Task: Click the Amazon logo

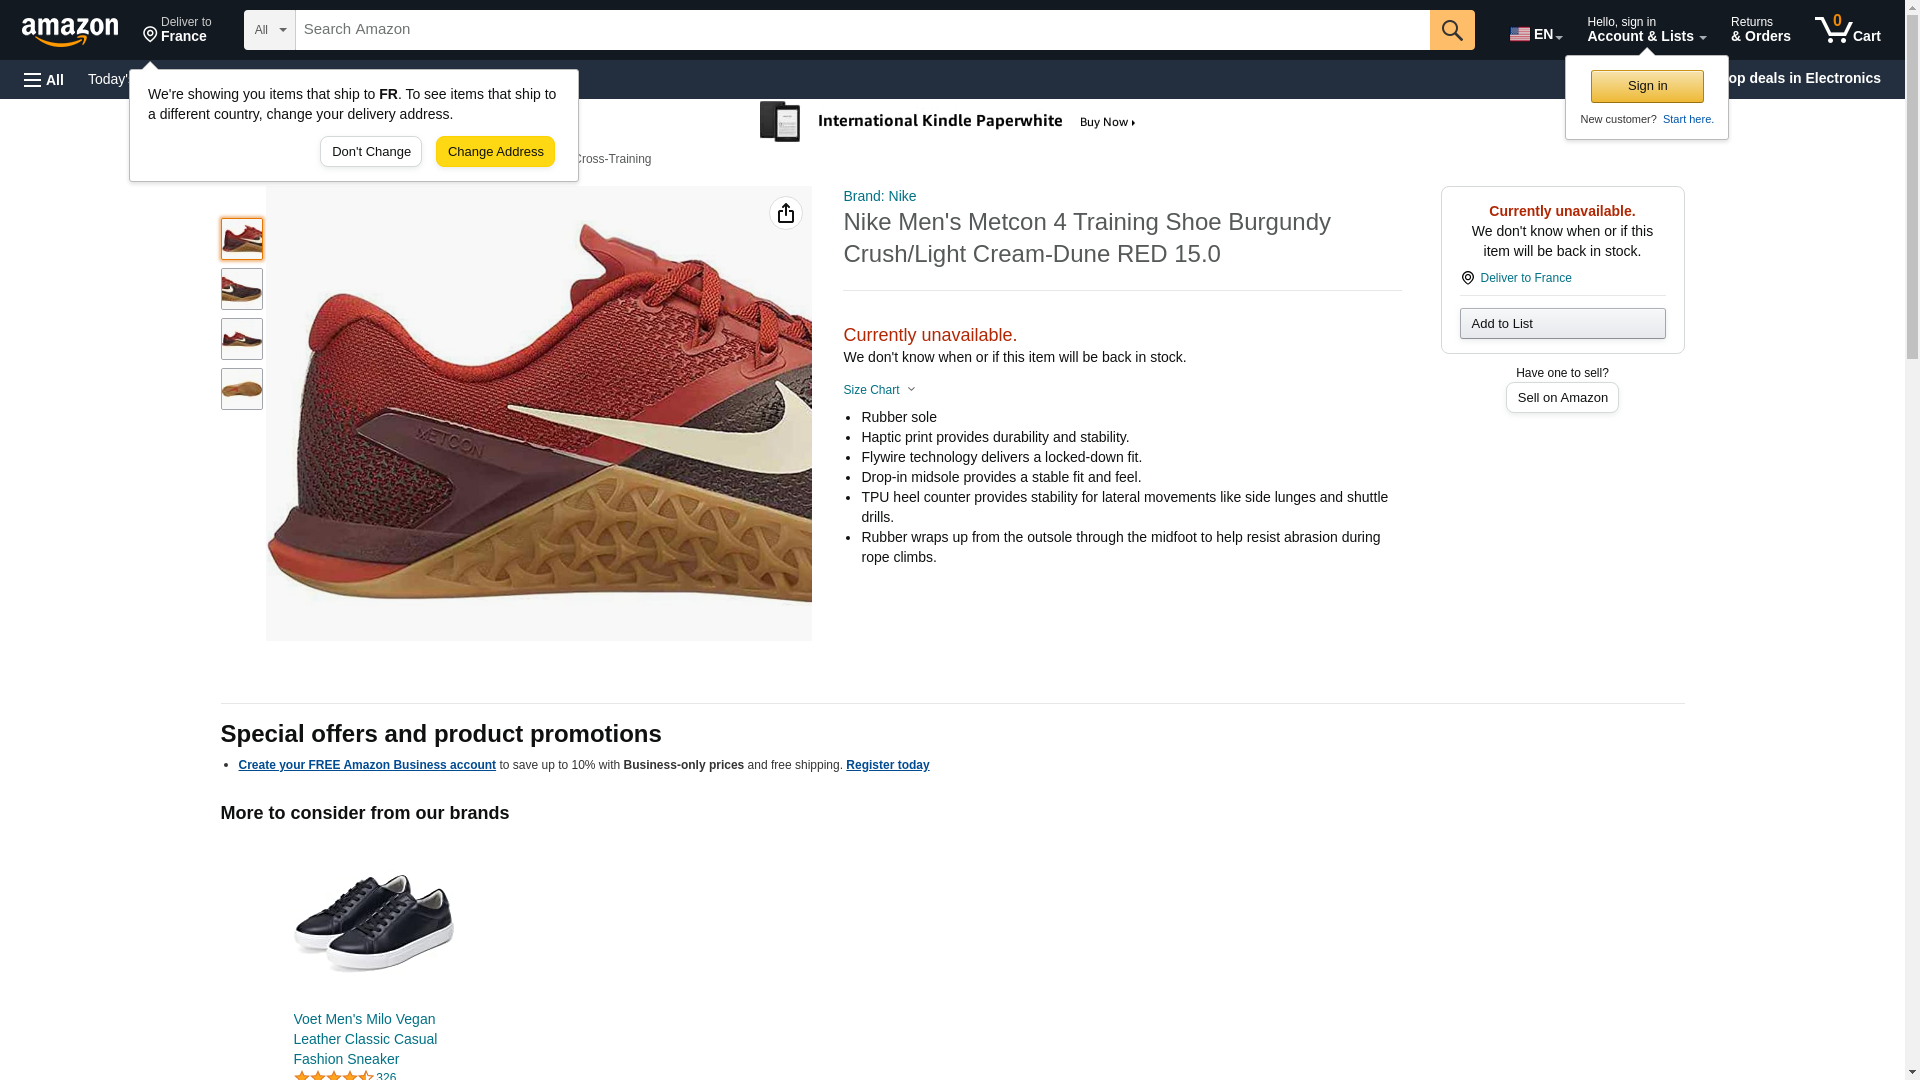Action: [70, 31]
